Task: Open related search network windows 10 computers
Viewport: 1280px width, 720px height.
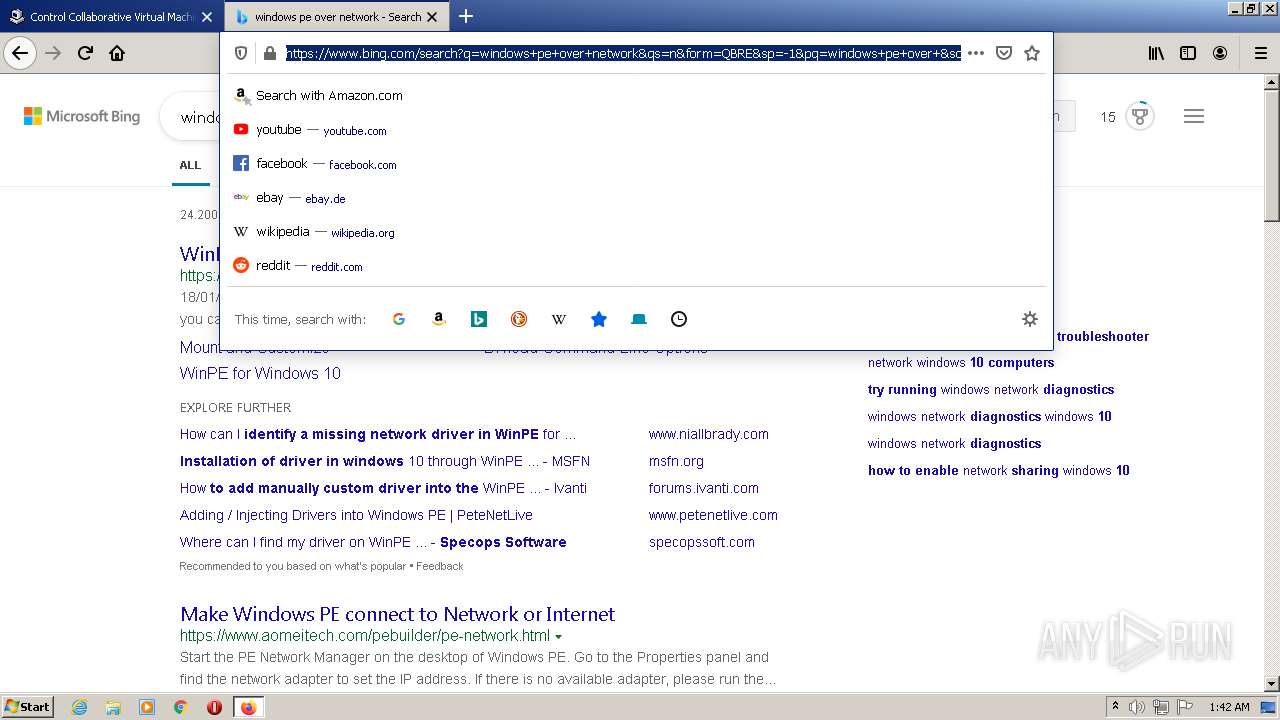Action: coord(961,362)
